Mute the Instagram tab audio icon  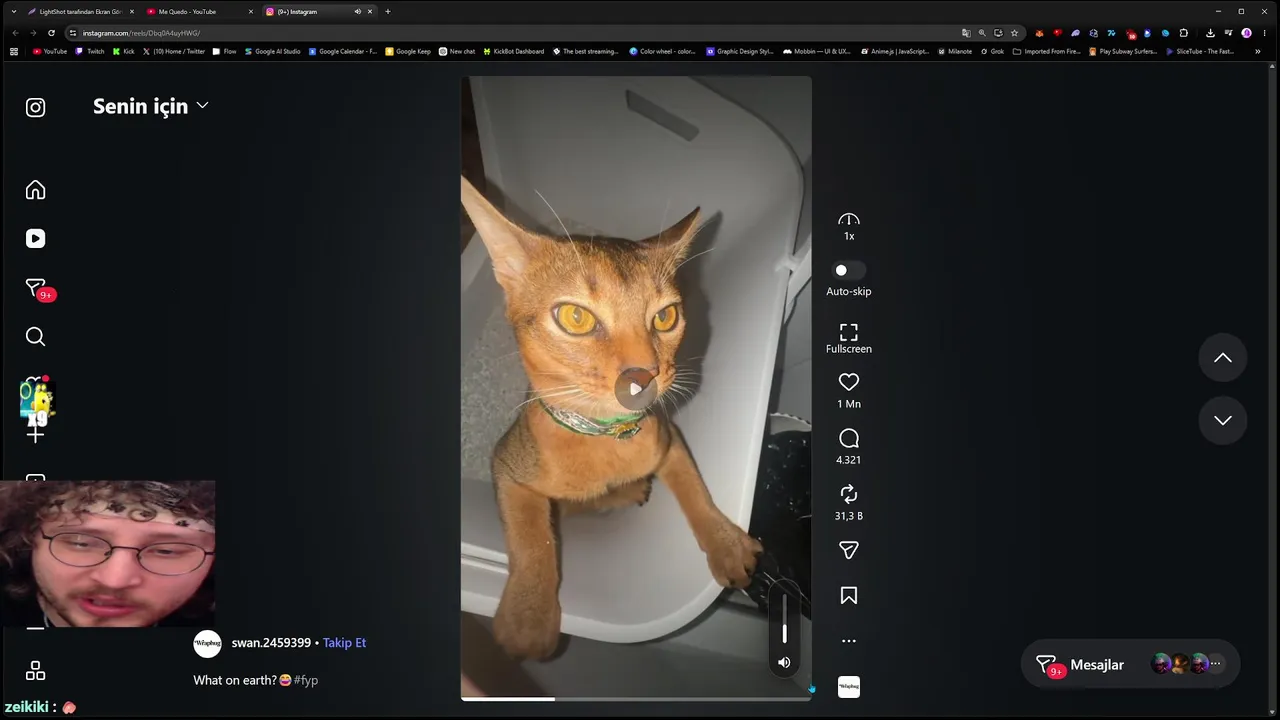pyautogui.click(x=357, y=11)
